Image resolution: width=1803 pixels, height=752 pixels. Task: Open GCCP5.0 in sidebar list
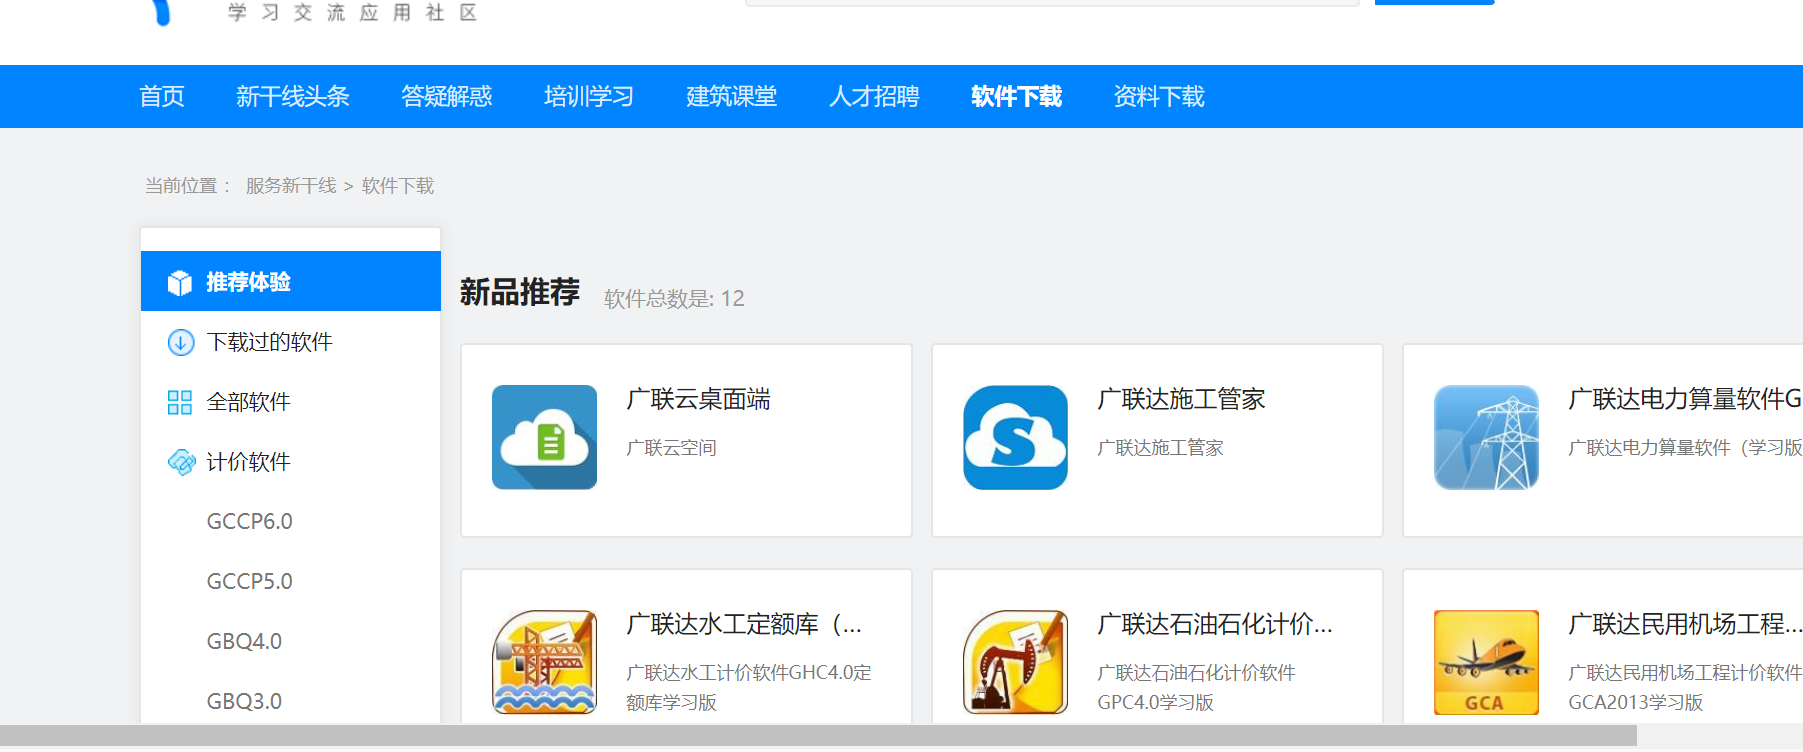click(x=250, y=581)
